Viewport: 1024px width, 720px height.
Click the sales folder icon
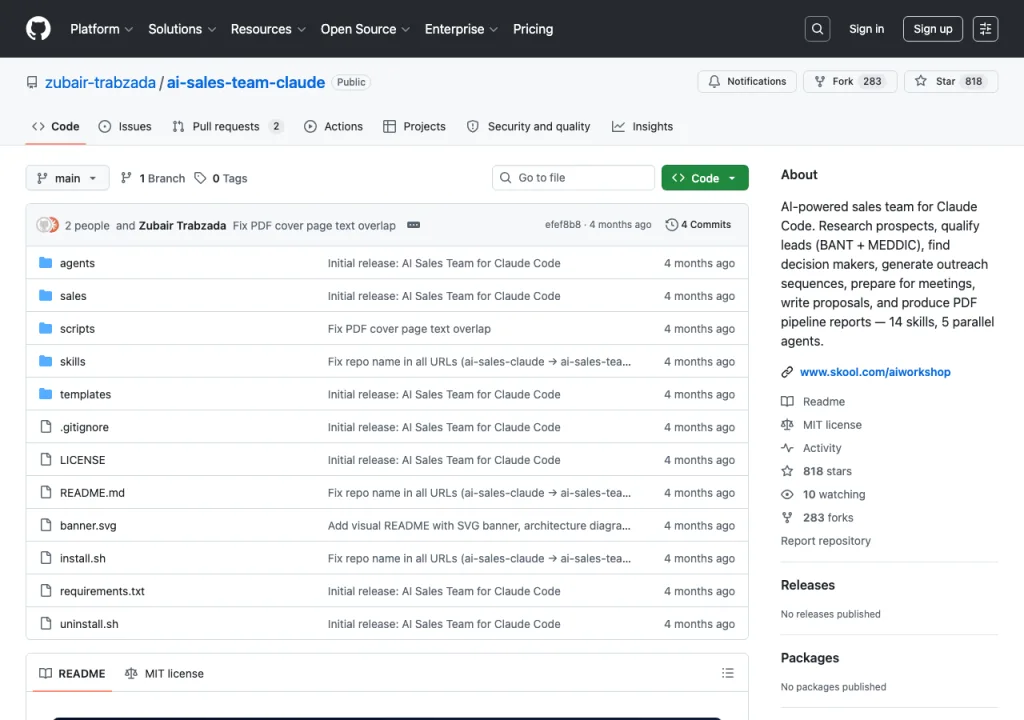pos(45,295)
